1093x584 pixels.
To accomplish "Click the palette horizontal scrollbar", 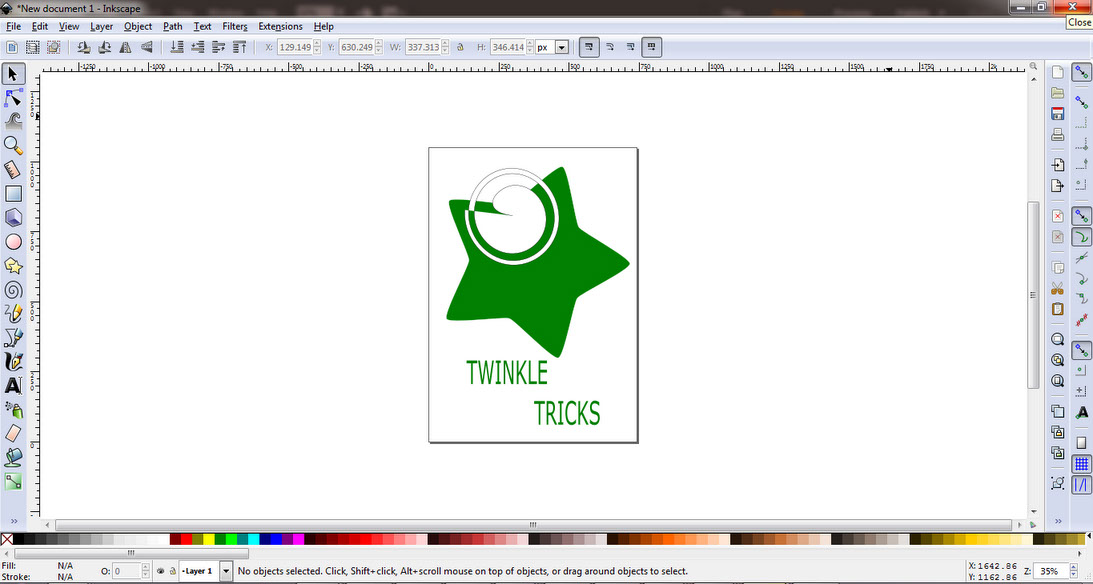I will click(131, 553).
